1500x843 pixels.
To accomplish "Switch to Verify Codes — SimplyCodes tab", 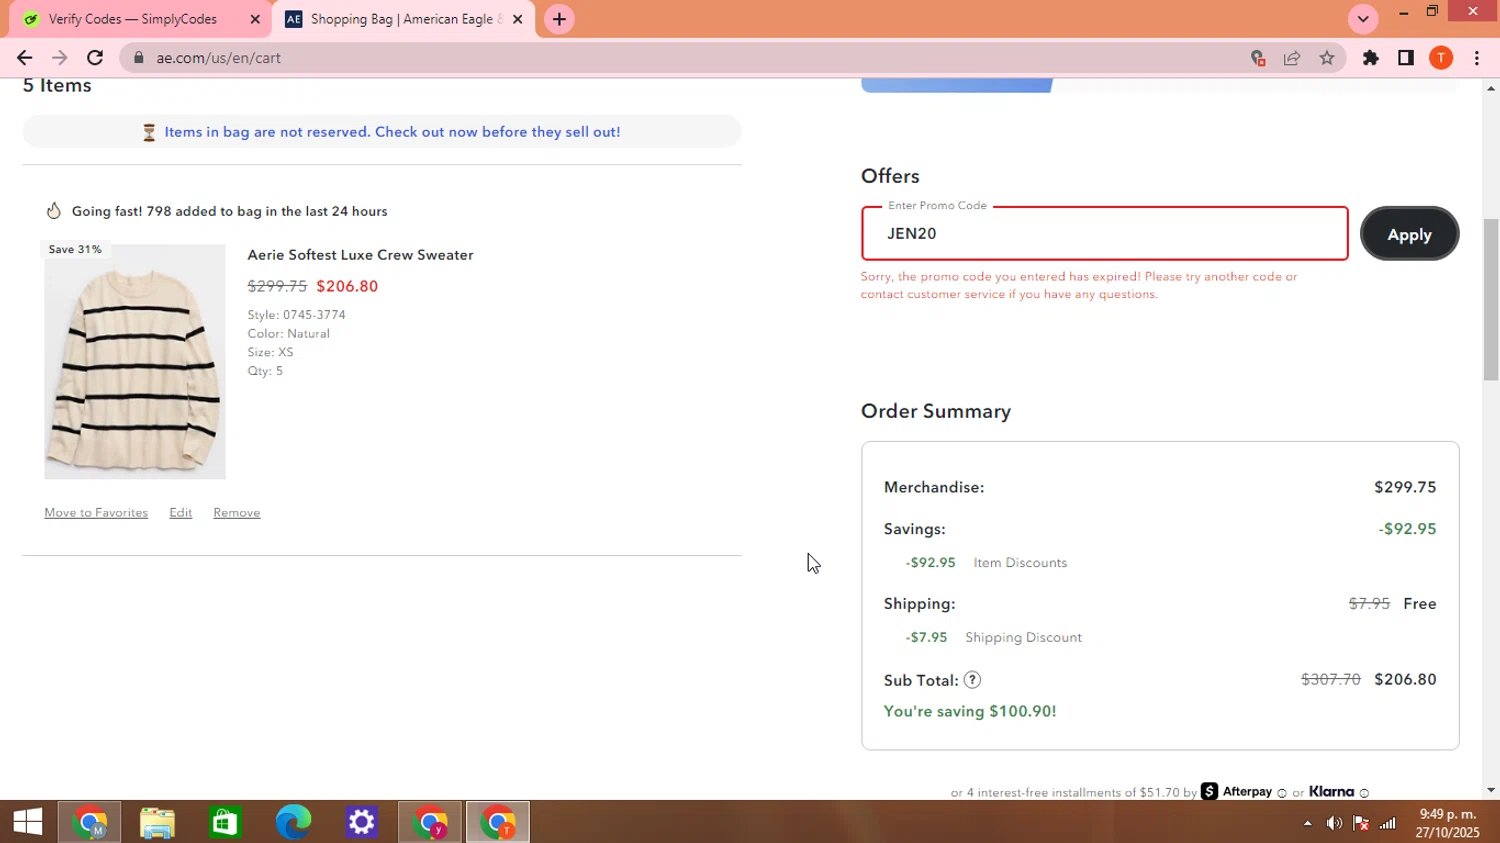I will pyautogui.click(x=133, y=19).
